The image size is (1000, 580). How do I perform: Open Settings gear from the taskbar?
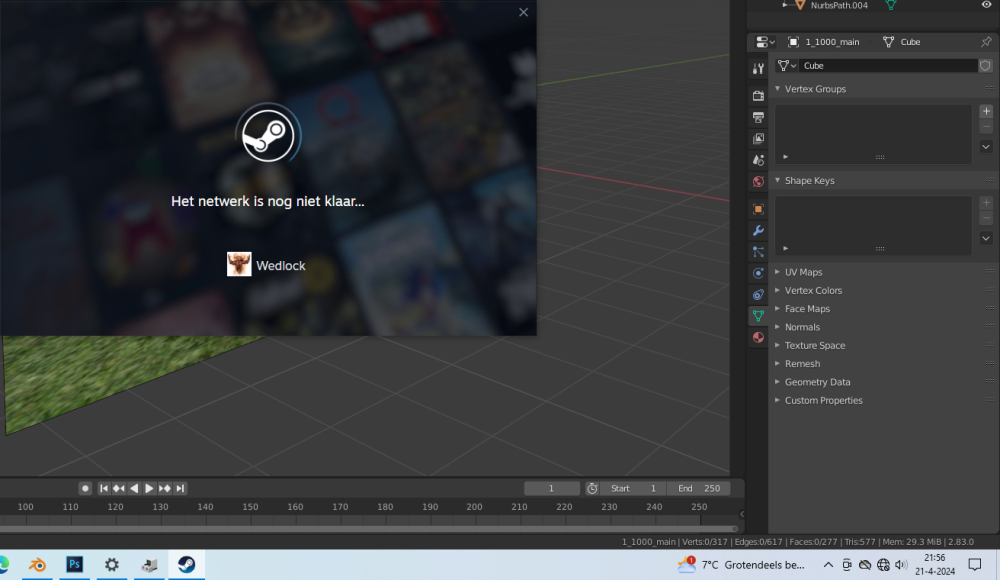tap(112, 565)
